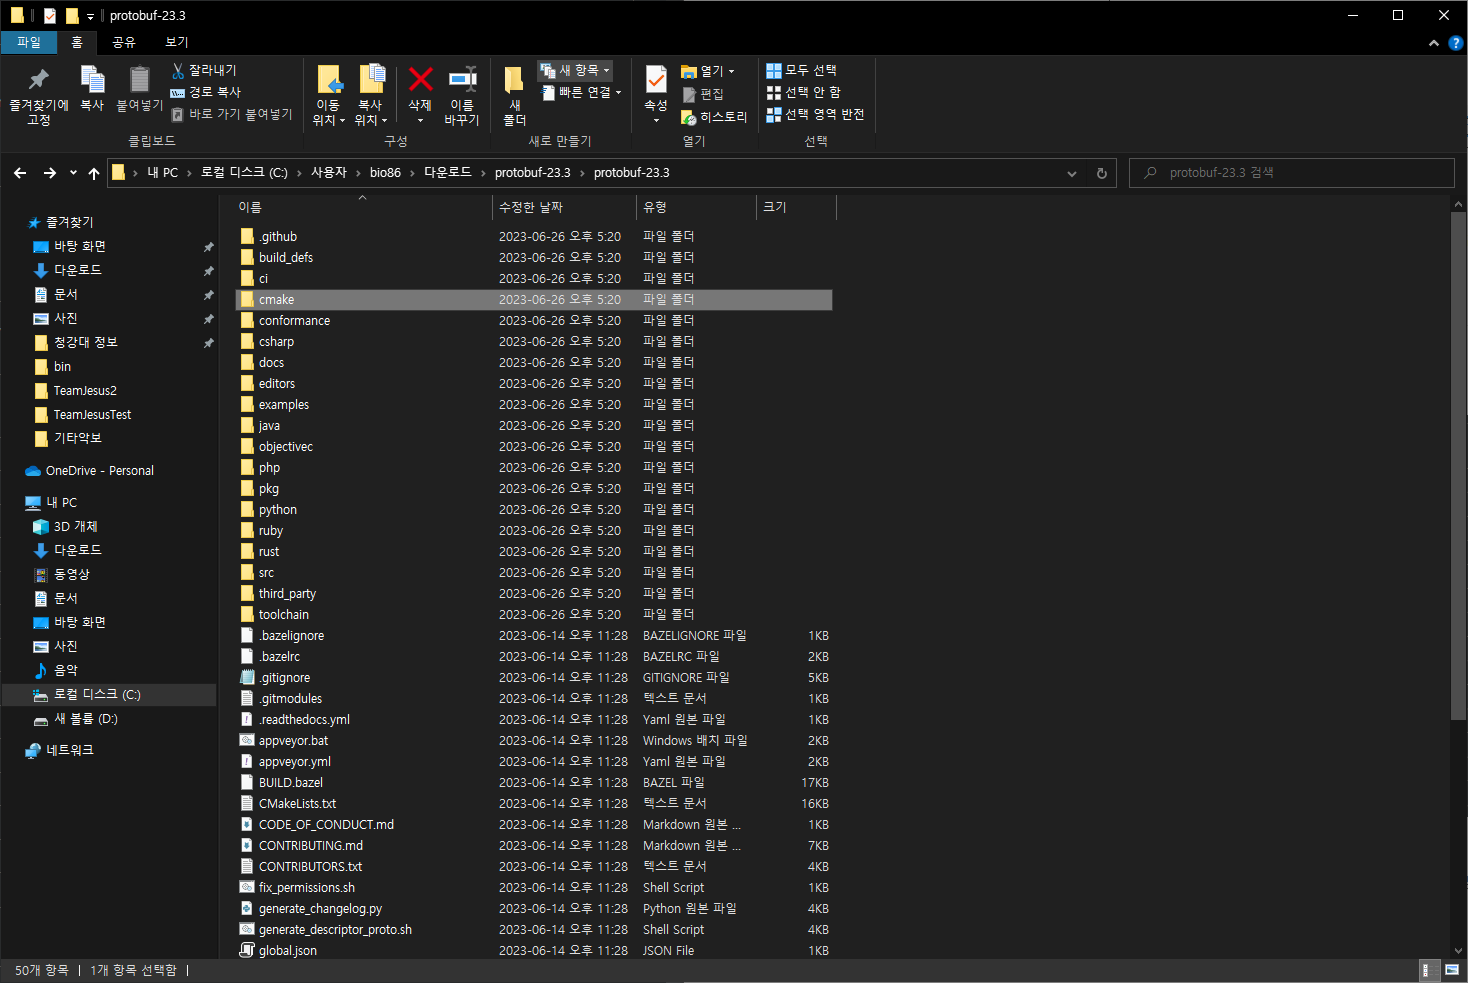Image resolution: width=1468 pixels, height=983 pixels.
Task: Switch to the 공유 ribbon tab
Action: click(x=124, y=42)
